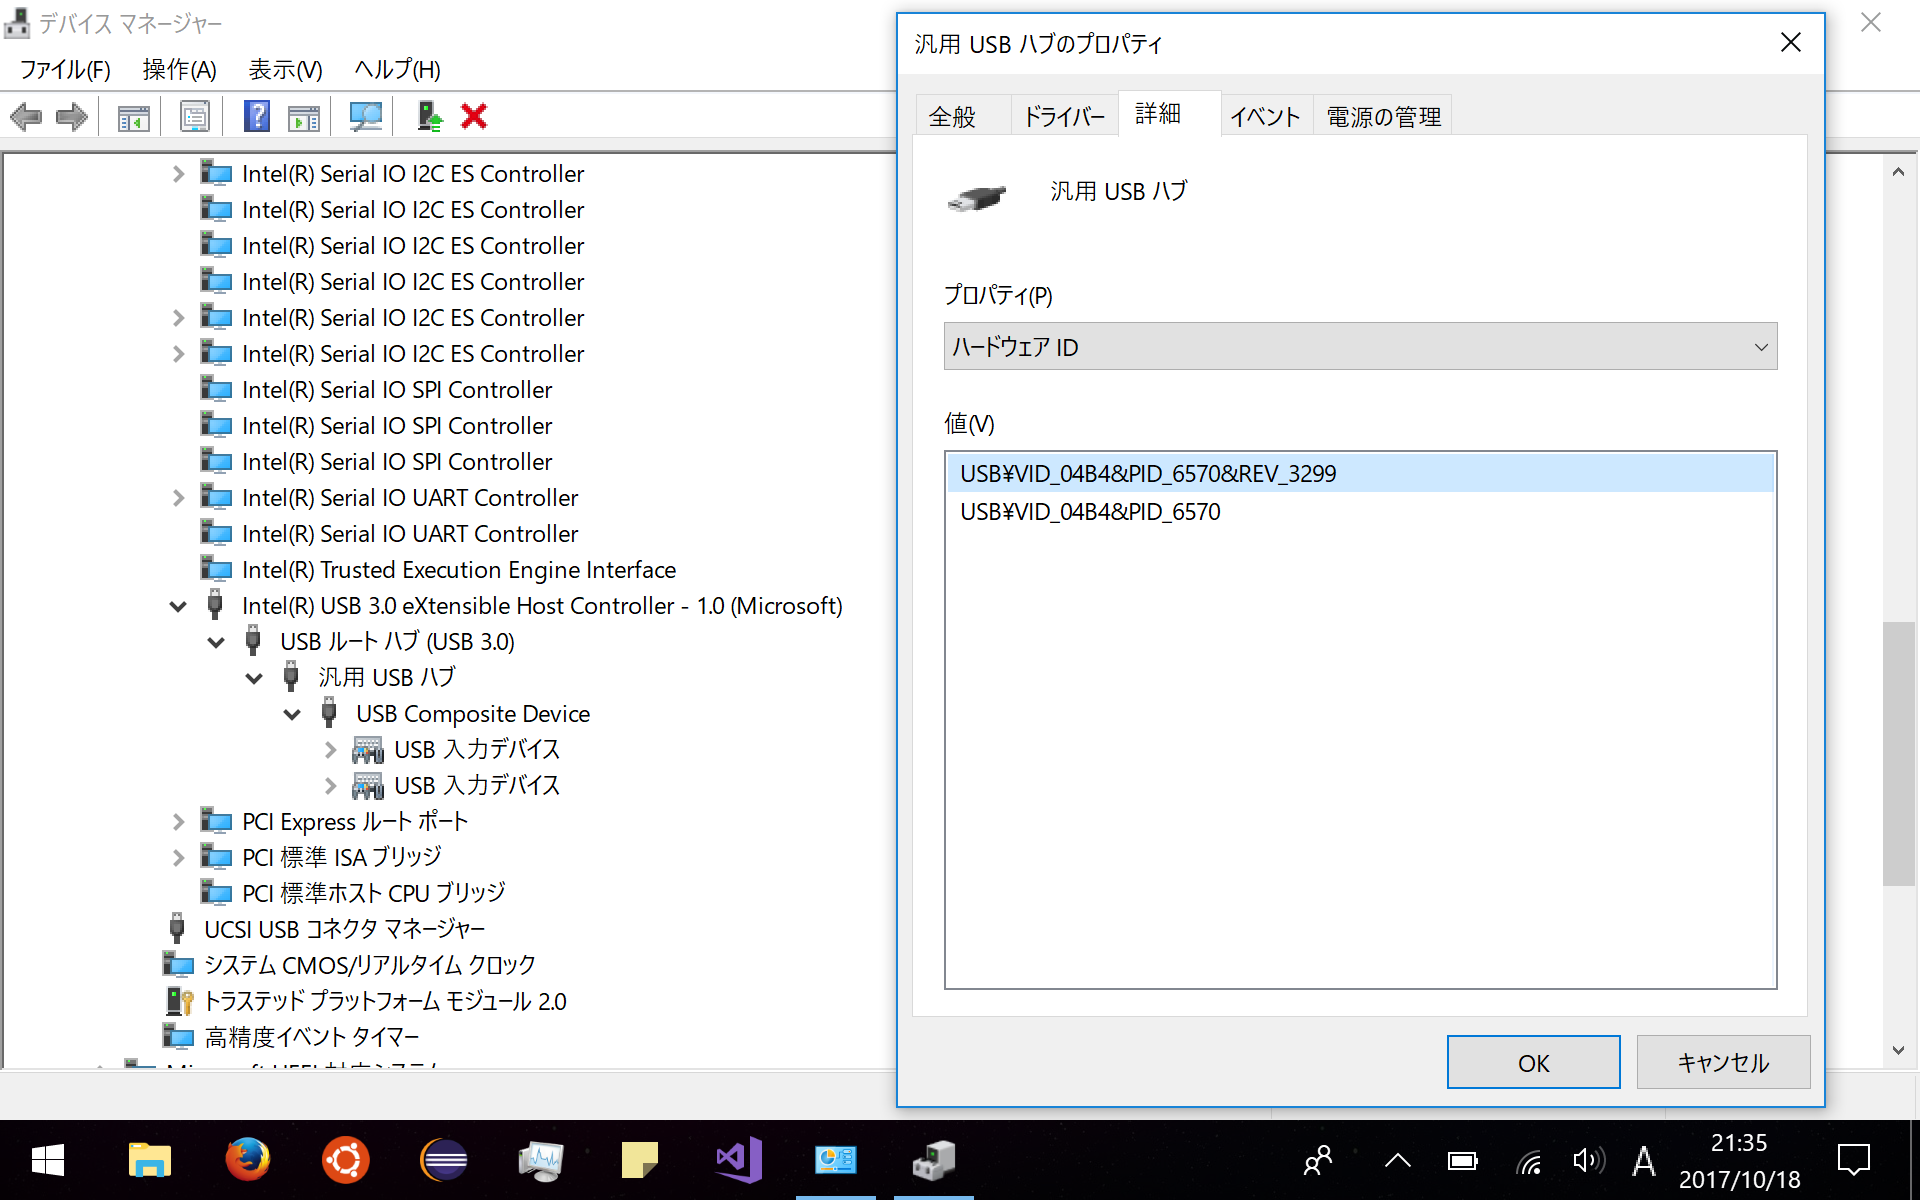1920x1200 pixels.
Task: Collapse Intel USB 3.0 eXtensible Host Controller
Action: (x=178, y=606)
